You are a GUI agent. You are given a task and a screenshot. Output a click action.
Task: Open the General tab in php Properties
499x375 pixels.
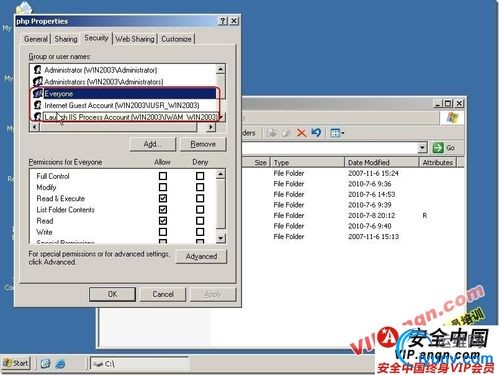click(35, 39)
